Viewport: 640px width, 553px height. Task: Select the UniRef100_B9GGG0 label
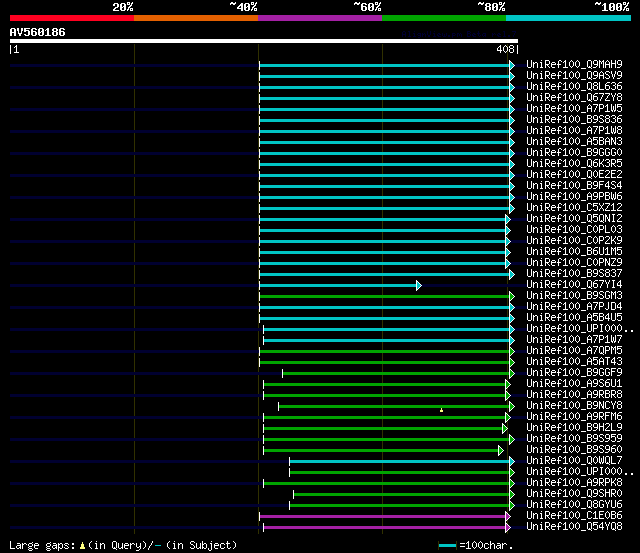click(574, 153)
